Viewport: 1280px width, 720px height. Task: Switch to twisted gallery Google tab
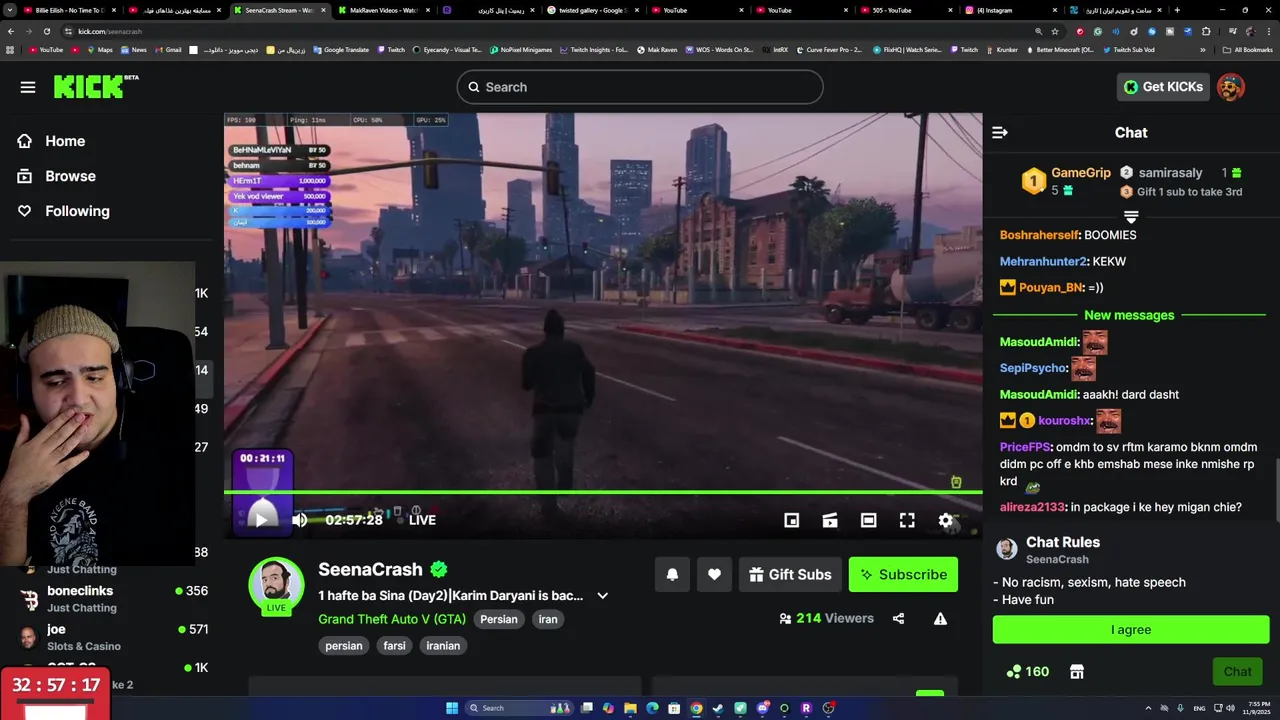pyautogui.click(x=593, y=10)
